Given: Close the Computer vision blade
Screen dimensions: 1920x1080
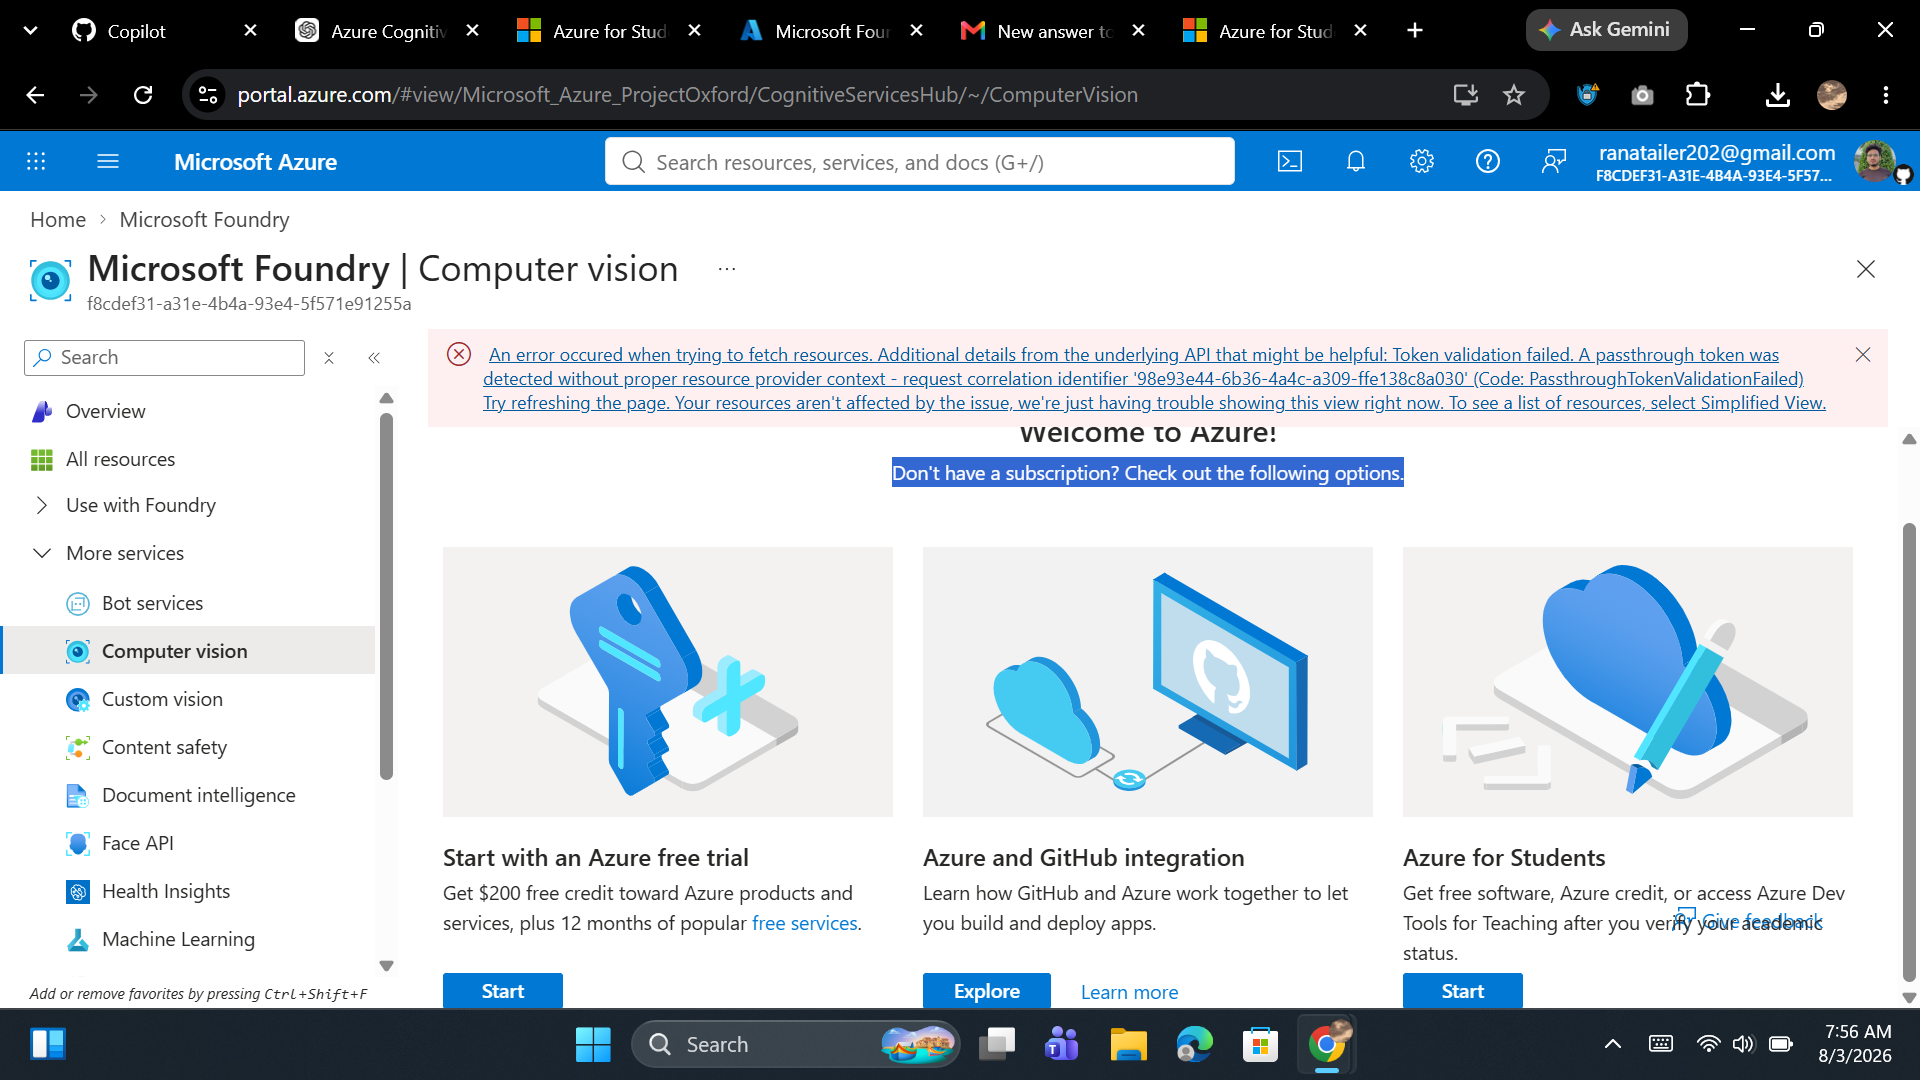Looking at the screenshot, I should 1866,269.
